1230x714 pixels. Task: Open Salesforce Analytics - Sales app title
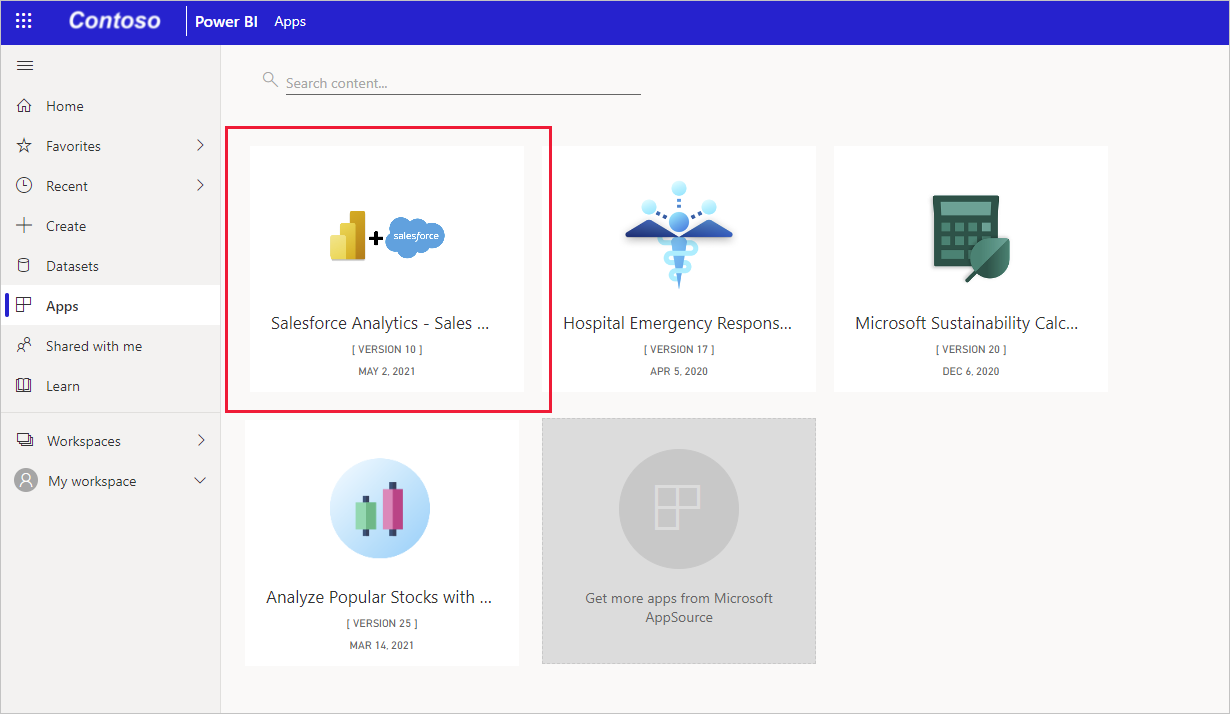pos(380,324)
